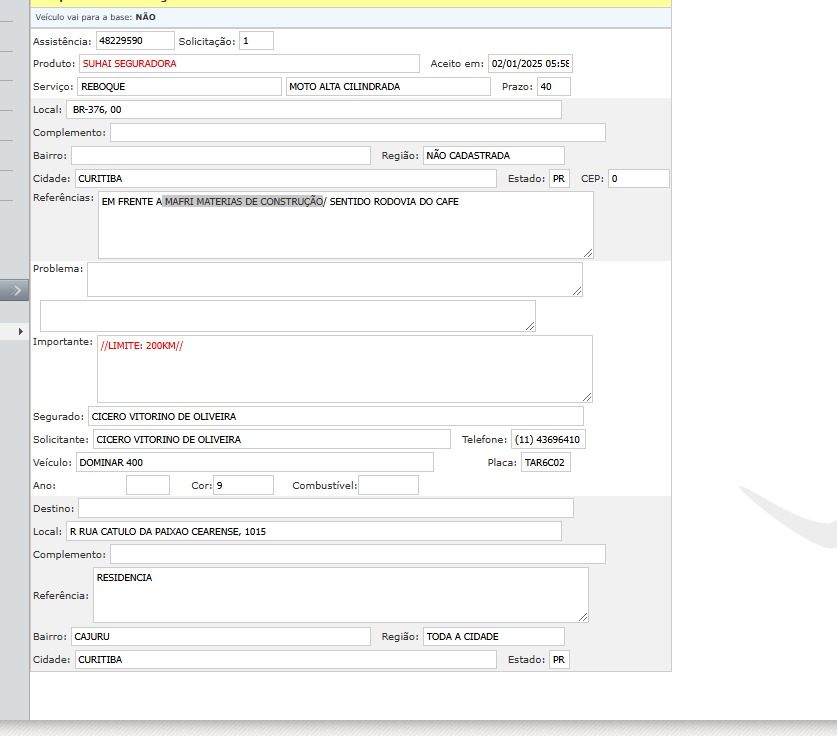Screen dimensions: 837x736
Task: Click the Região field NÃO CADASTRADA
Action: tap(493, 156)
